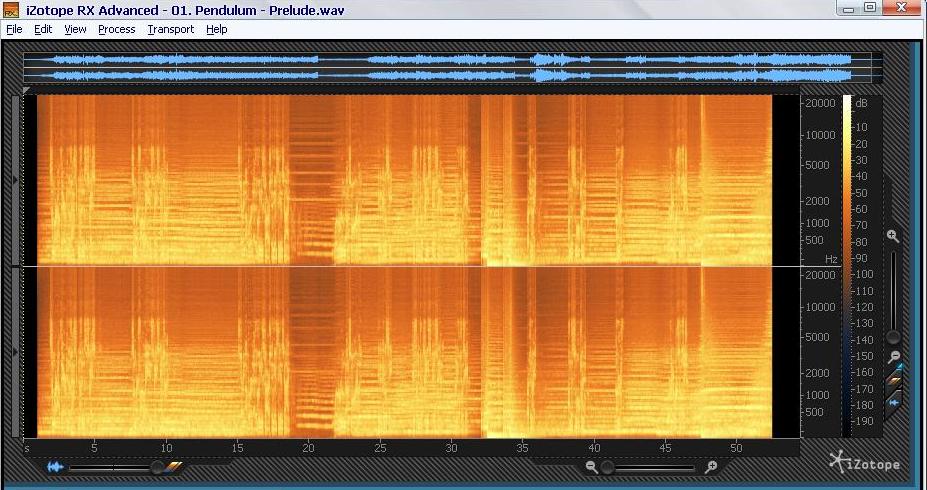Open the View menu
This screenshot has height=490, width=927.
pos(75,29)
